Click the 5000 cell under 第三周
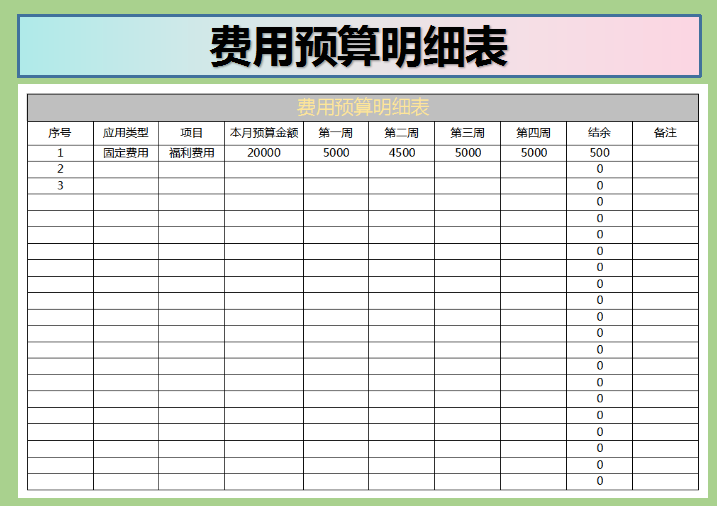Screen dimensions: 717x506 (x=467, y=153)
